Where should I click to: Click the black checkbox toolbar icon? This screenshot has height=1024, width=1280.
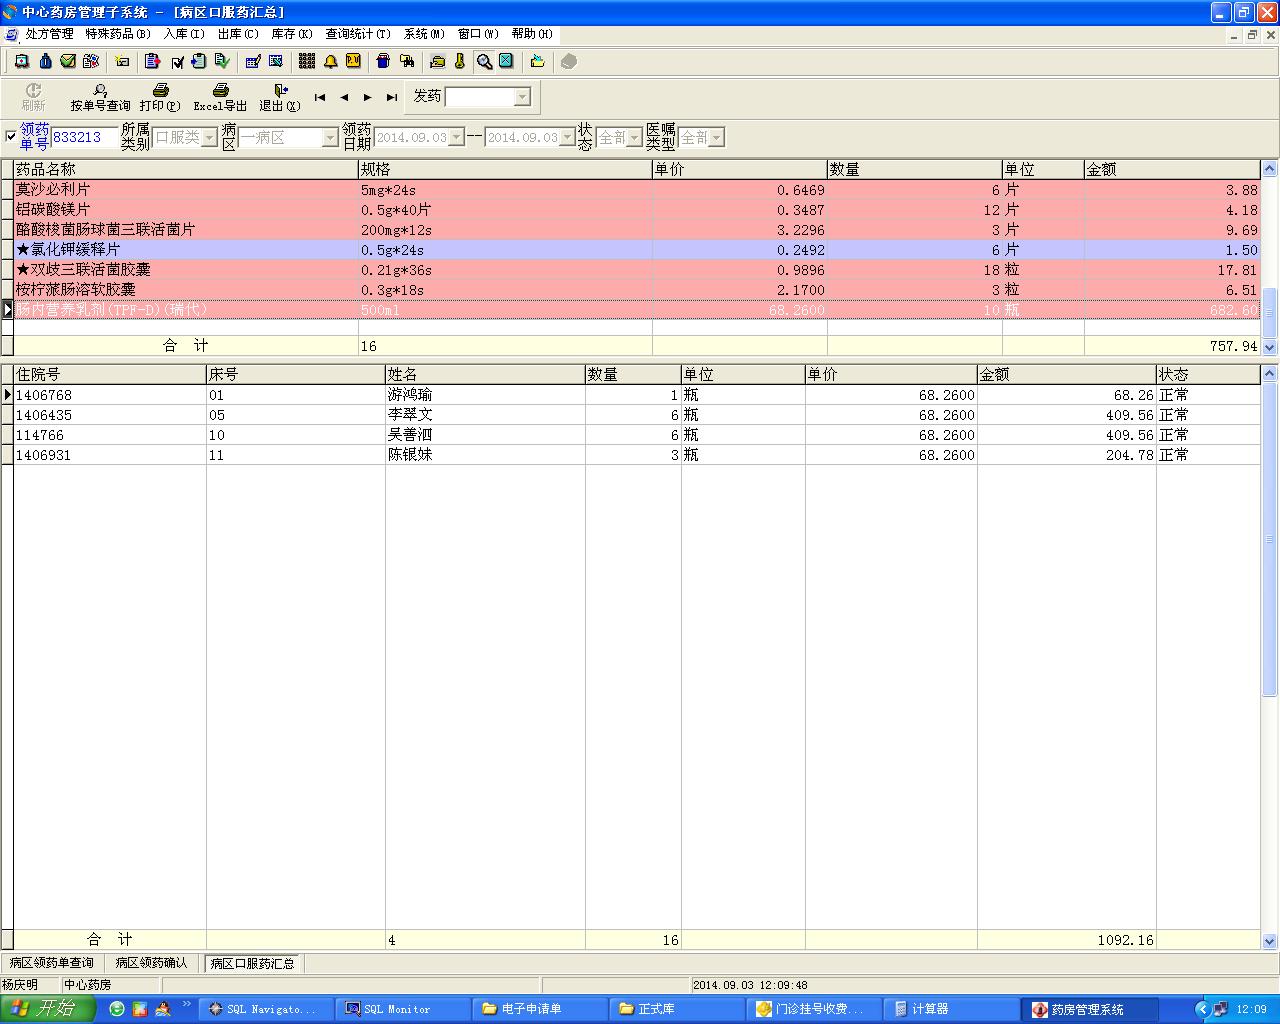pos(177,62)
